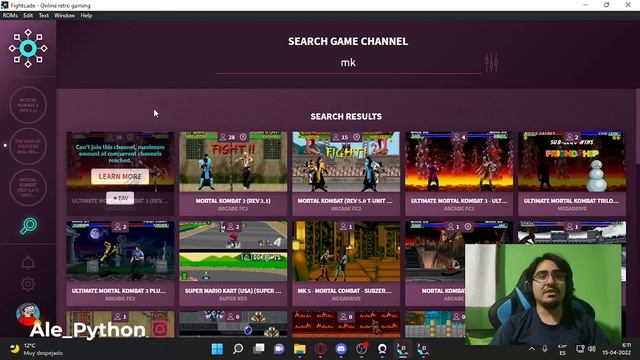Click the first Fightcade taskbar icon
The width and height of the screenshot is (640, 360).
[402, 349]
